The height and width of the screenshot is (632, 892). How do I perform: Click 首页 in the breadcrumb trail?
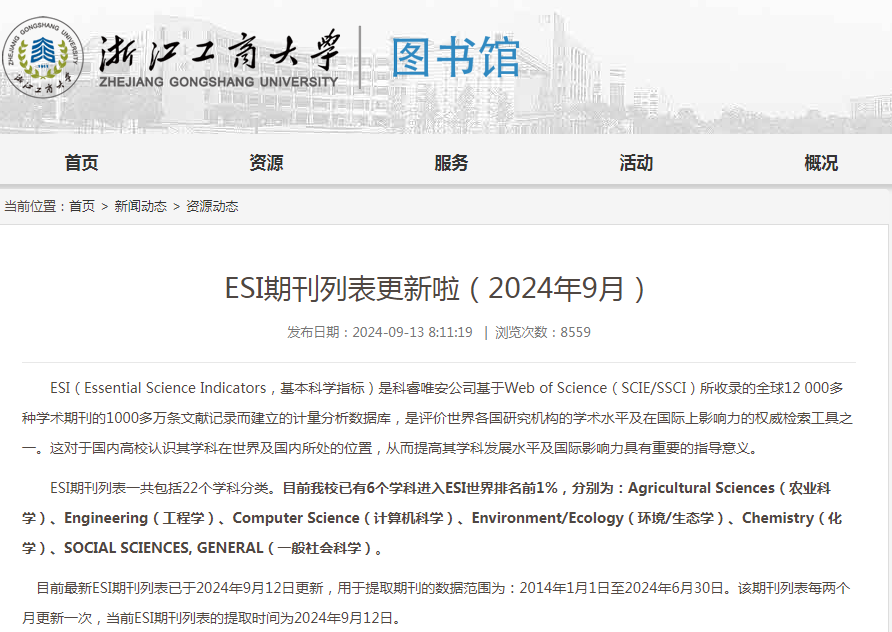click(82, 206)
